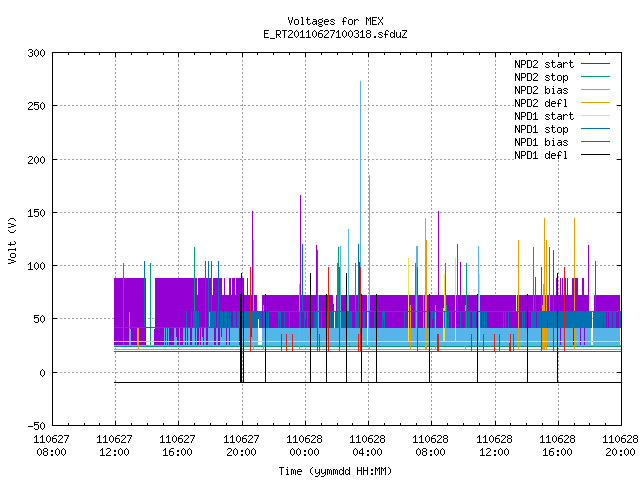Click the light blue NPD2 bias legend line
The image size is (640, 480).
point(596,89)
